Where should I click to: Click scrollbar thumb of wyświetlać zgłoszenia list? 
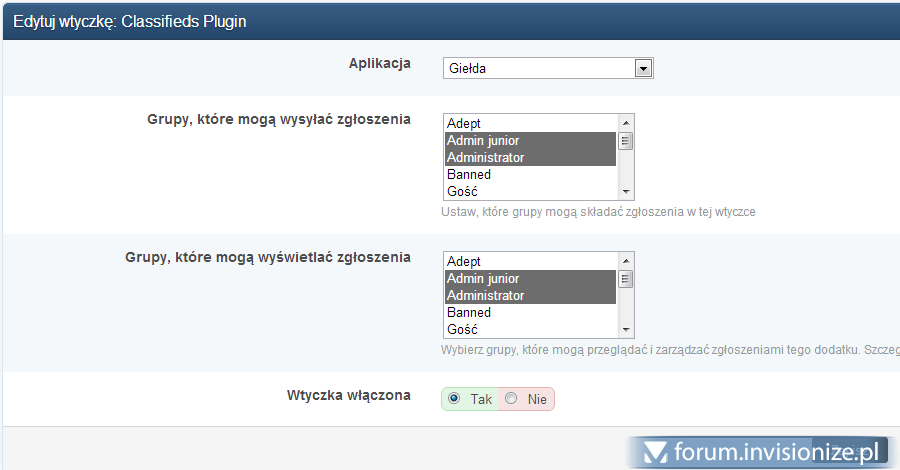(x=626, y=279)
